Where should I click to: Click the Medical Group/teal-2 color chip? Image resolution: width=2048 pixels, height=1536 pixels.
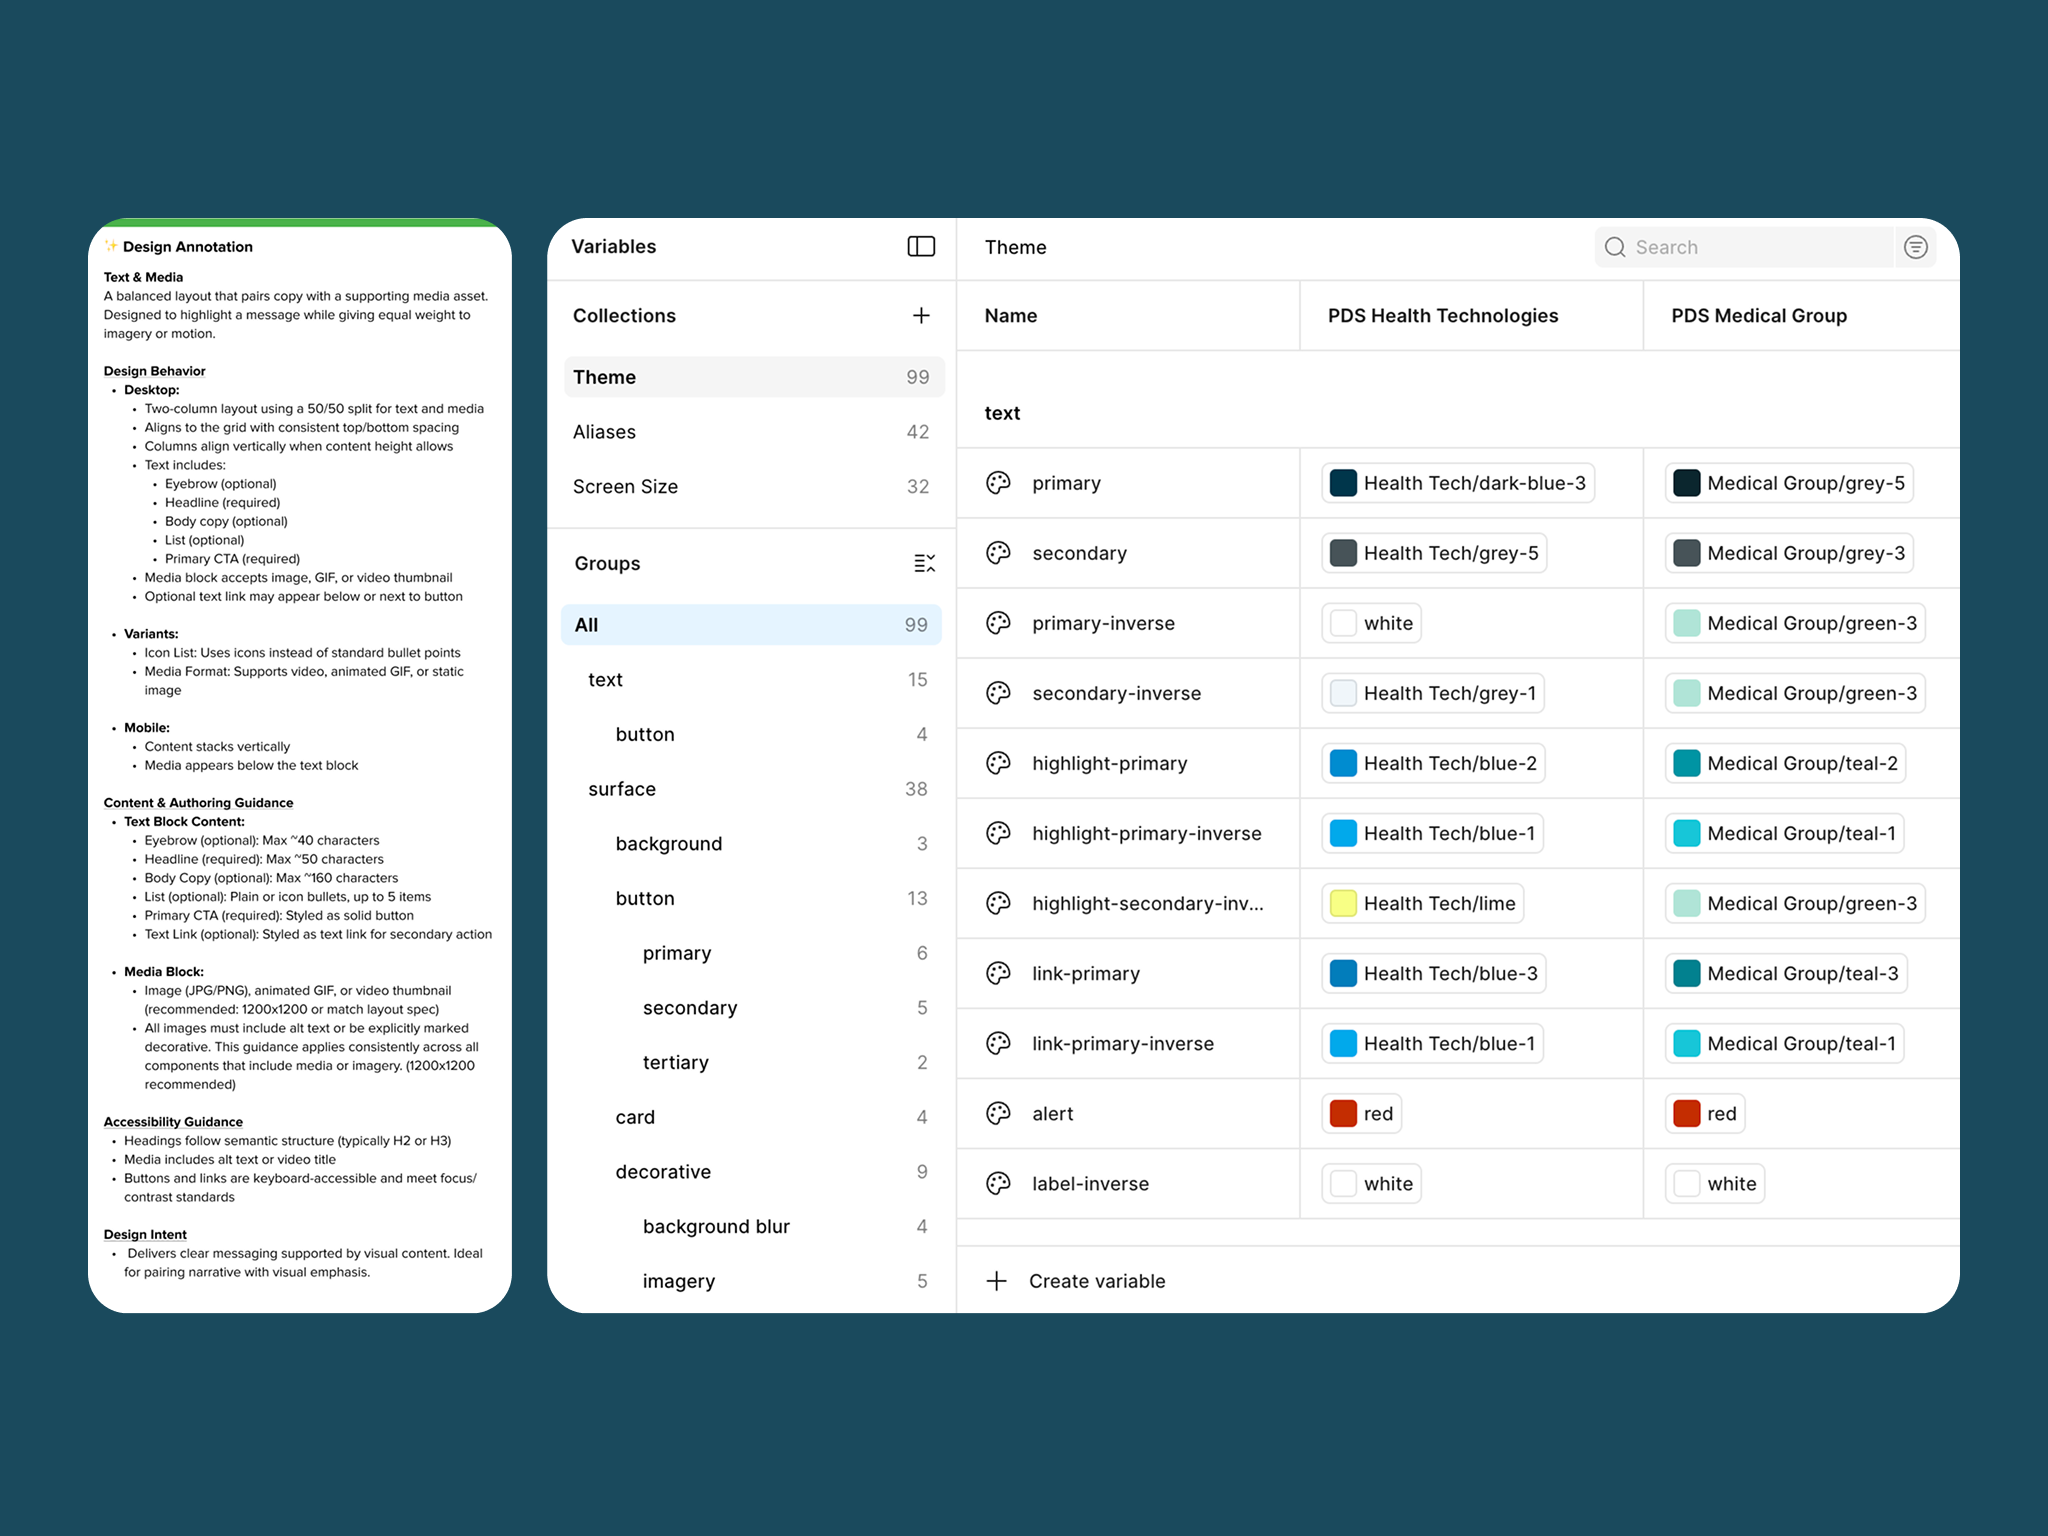pos(1784,763)
